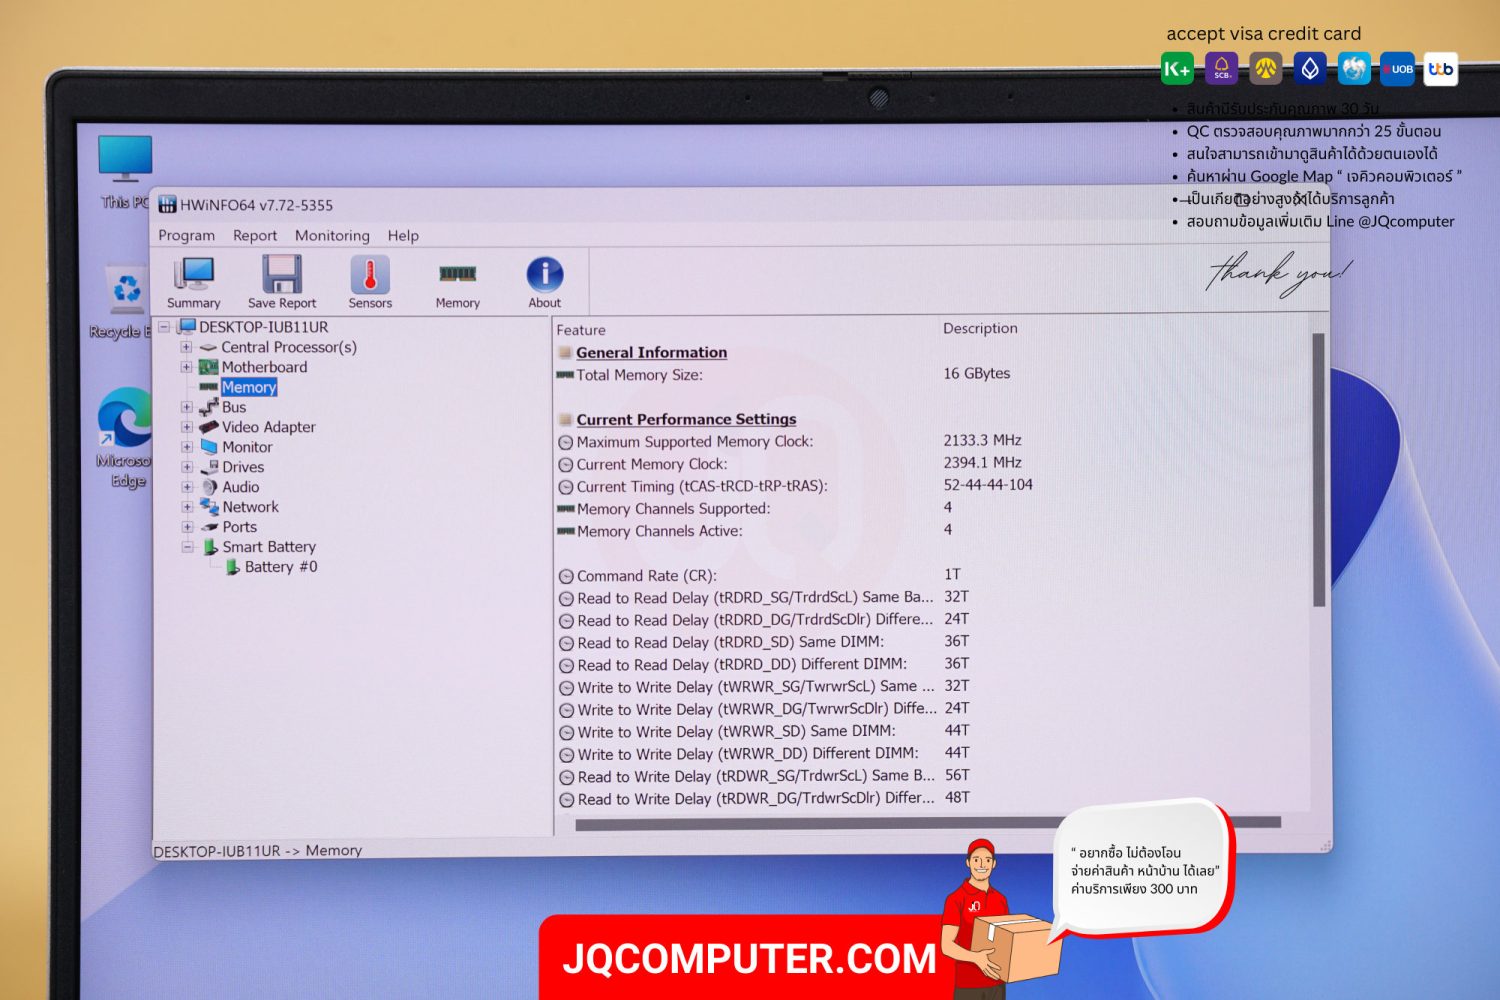Click the Current Performance Settings heading
Viewport: 1500px width, 1000px height.
tap(686, 419)
